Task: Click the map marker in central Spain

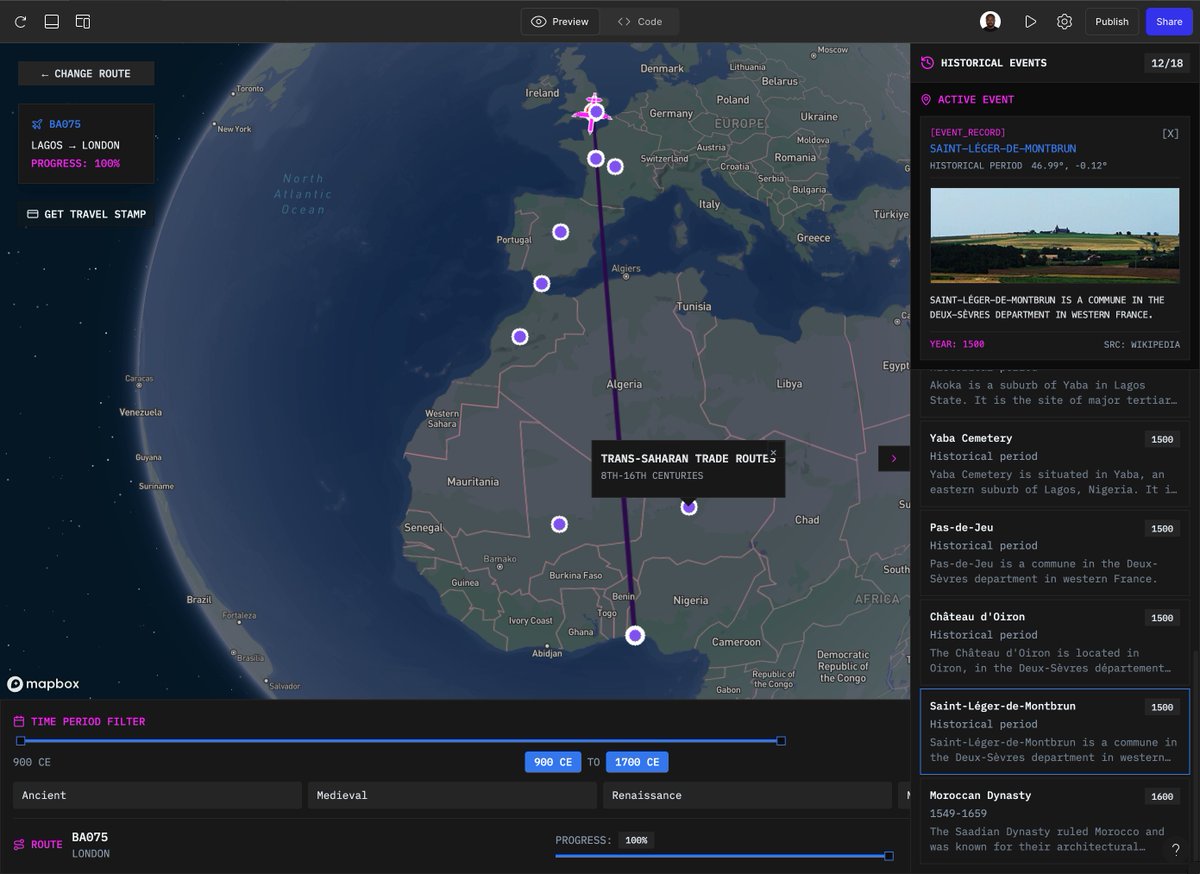Action: 561,232
